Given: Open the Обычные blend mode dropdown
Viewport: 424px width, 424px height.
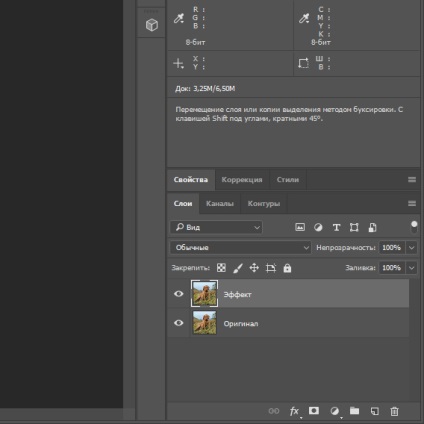Looking at the screenshot, I should [241, 248].
